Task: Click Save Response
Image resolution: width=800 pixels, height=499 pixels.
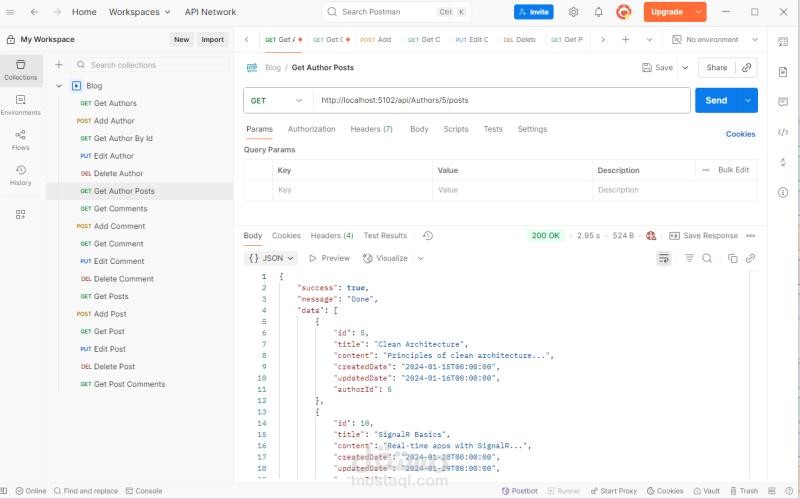Action: point(703,235)
